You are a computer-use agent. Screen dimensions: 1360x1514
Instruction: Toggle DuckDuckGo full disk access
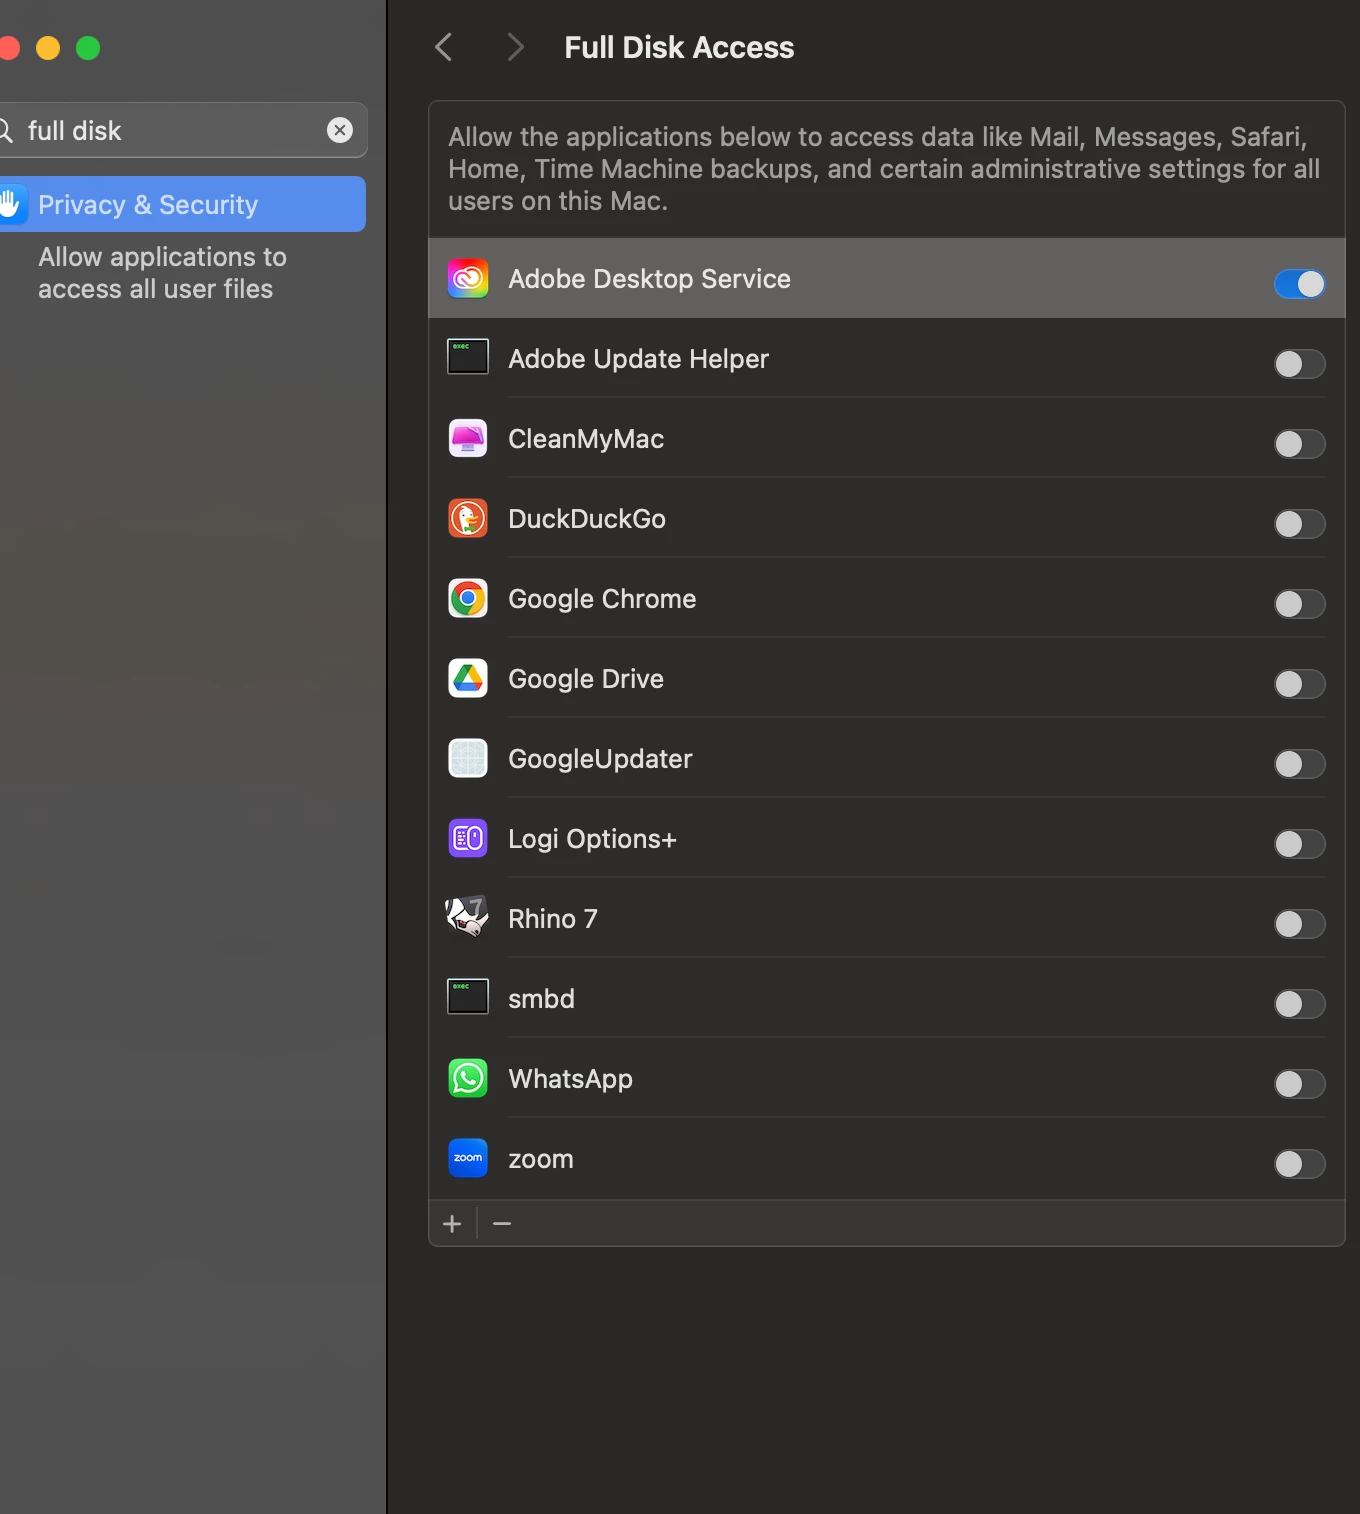(x=1300, y=524)
